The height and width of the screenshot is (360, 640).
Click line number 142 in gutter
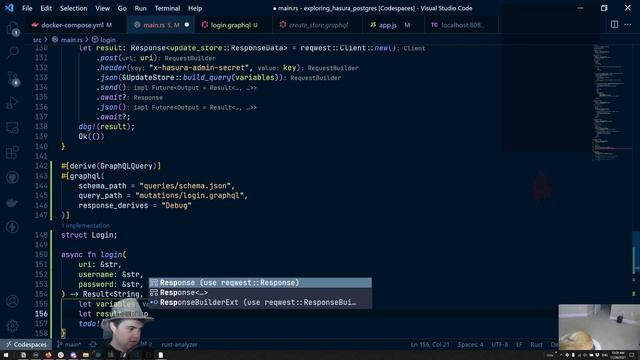[x=41, y=166]
